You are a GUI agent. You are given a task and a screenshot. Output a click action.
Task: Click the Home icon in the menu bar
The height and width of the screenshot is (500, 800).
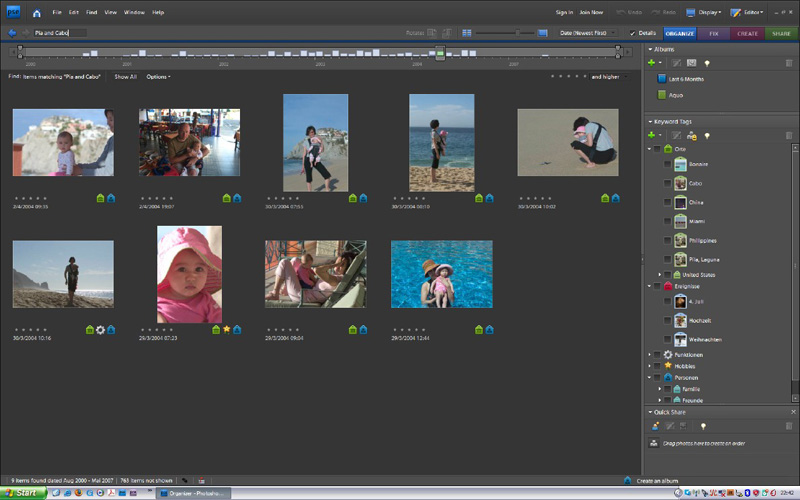(x=37, y=13)
